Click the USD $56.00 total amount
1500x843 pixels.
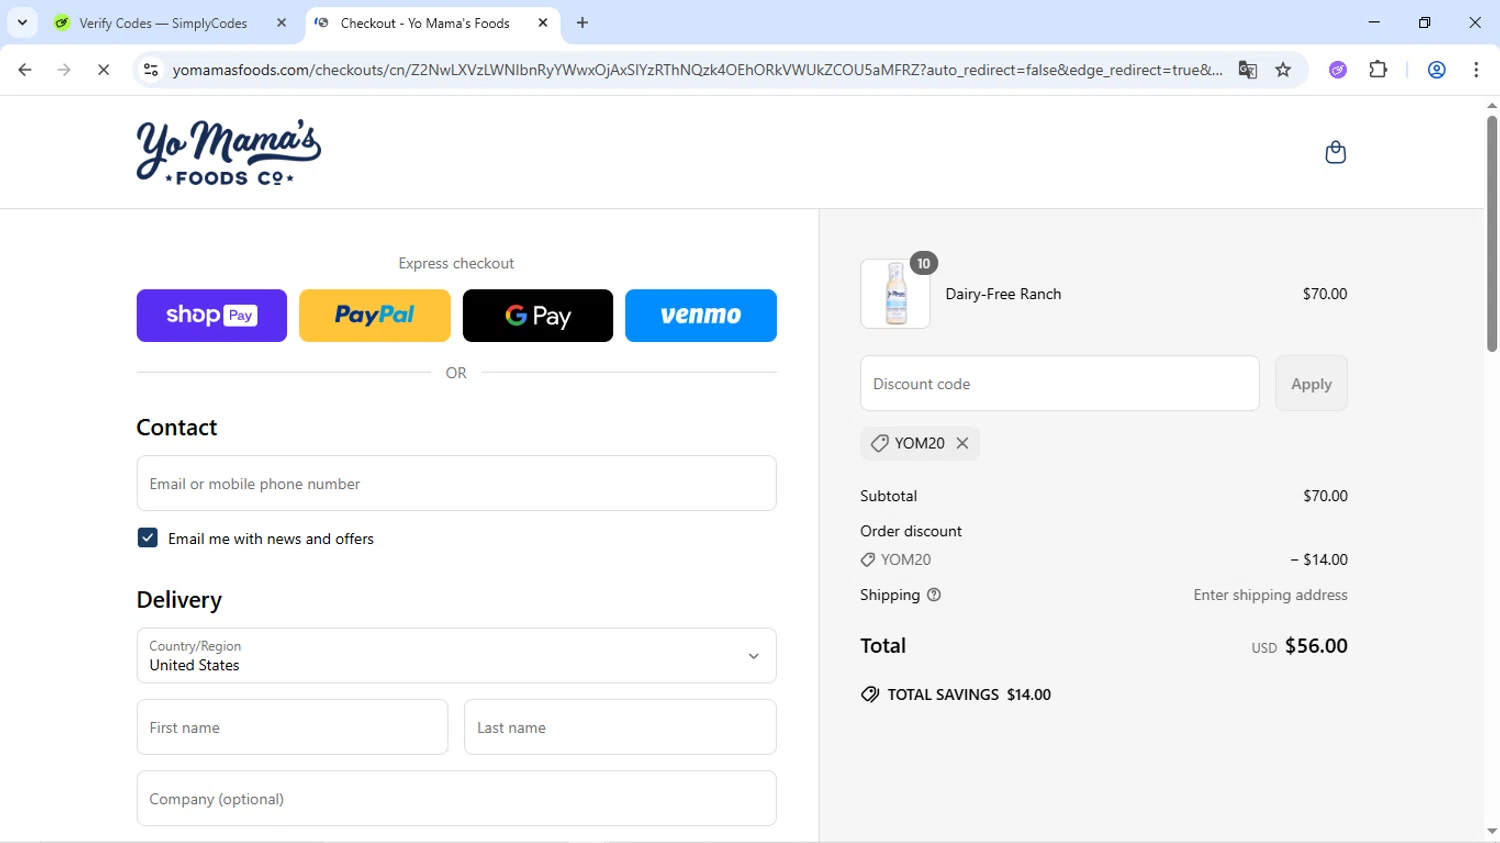(1299, 646)
